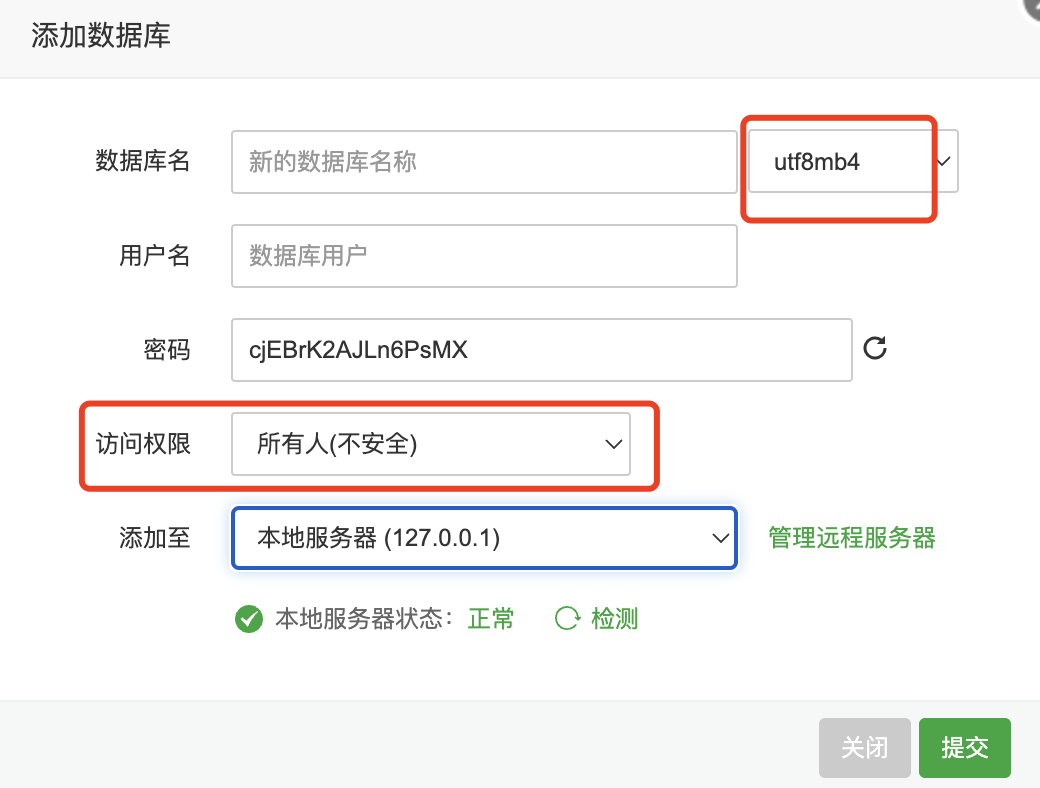Close the dialog using the top-right X
1040x788 pixels.
pos(1032,7)
